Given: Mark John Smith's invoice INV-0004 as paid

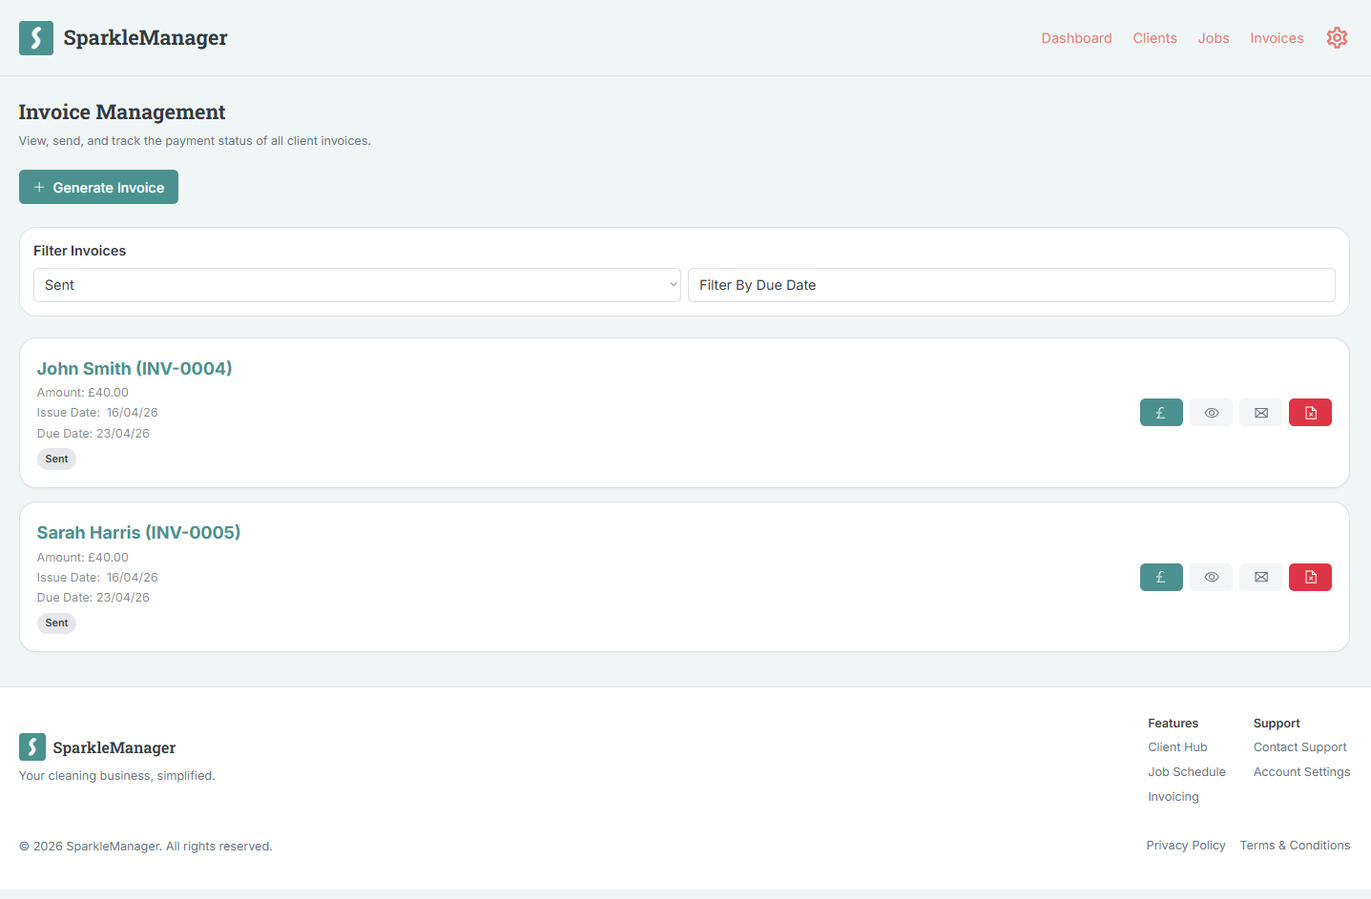Looking at the screenshot, I should (1160, 412).
